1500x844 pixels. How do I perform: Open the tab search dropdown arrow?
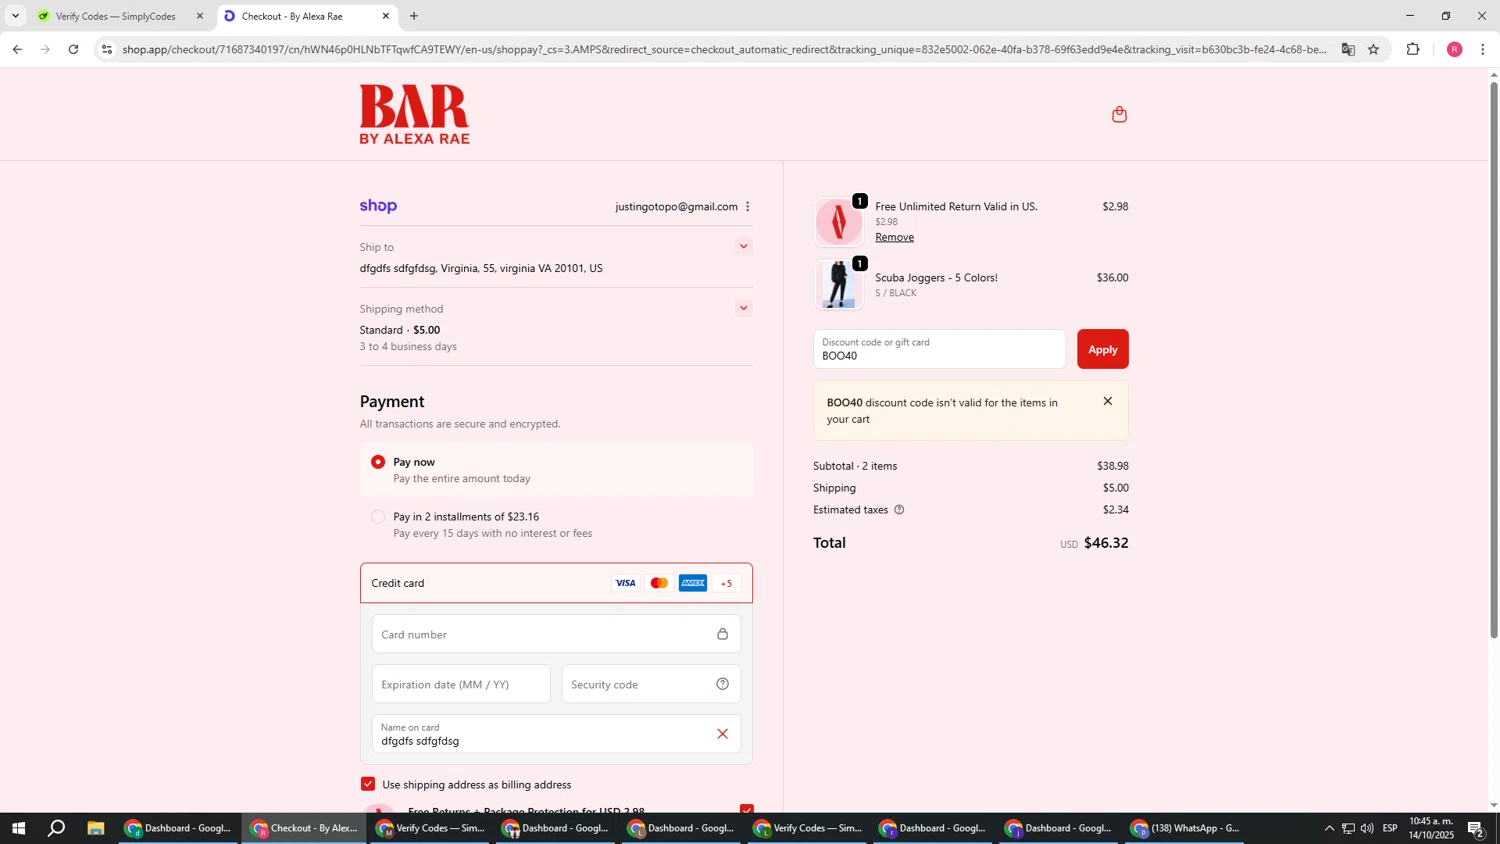[x=15, y=16]
